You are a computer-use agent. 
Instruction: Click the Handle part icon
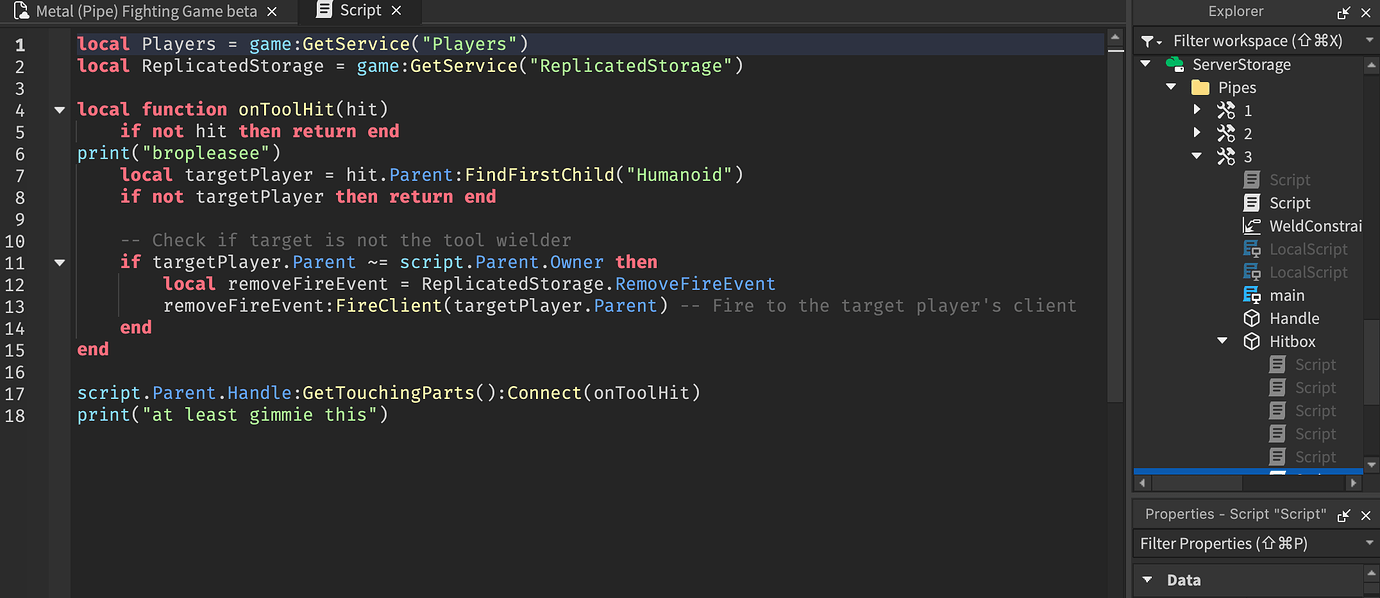click(1251, 318)
